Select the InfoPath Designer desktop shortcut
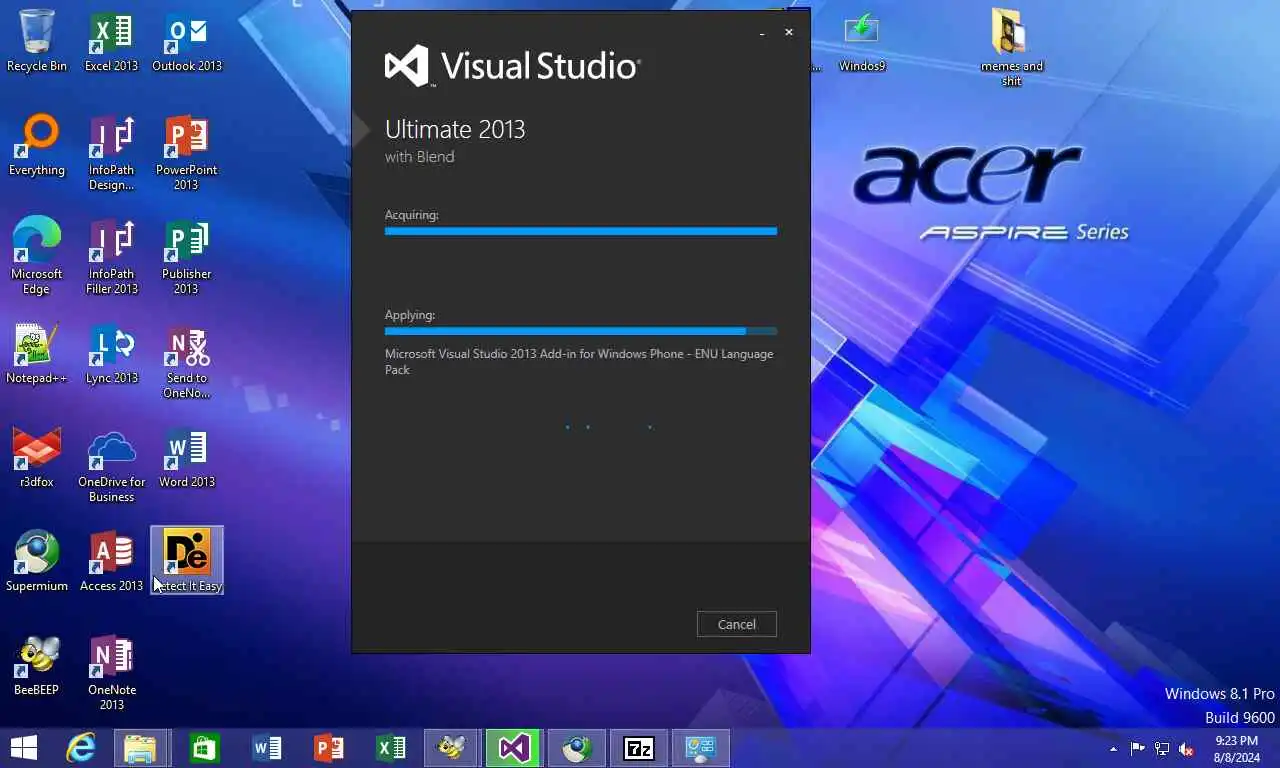The image size is (1280, 768). (111, 152)
